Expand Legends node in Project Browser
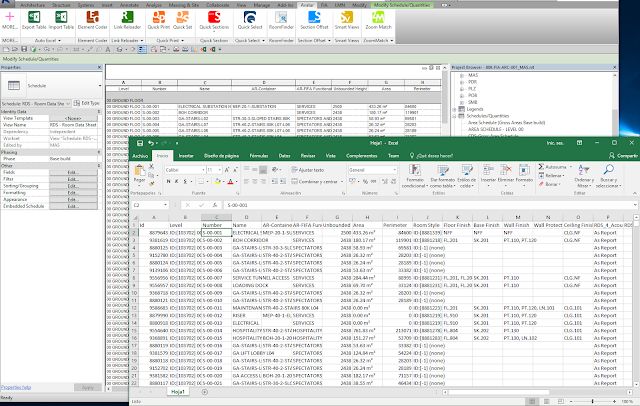Viewport: 640px width, 406px height. click(454, 109)
